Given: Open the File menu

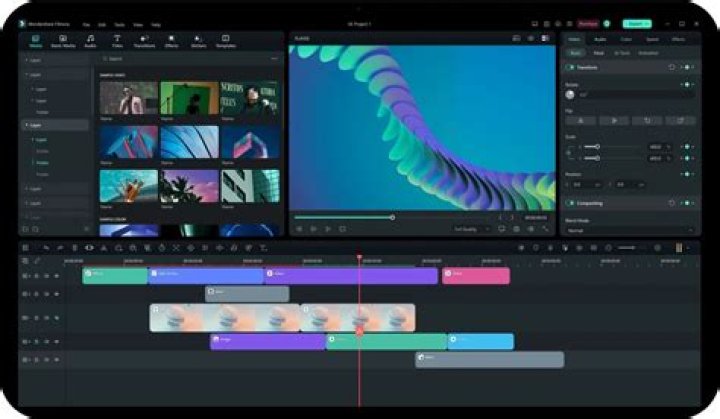Looking at the screenshot, I should (87, 22).
